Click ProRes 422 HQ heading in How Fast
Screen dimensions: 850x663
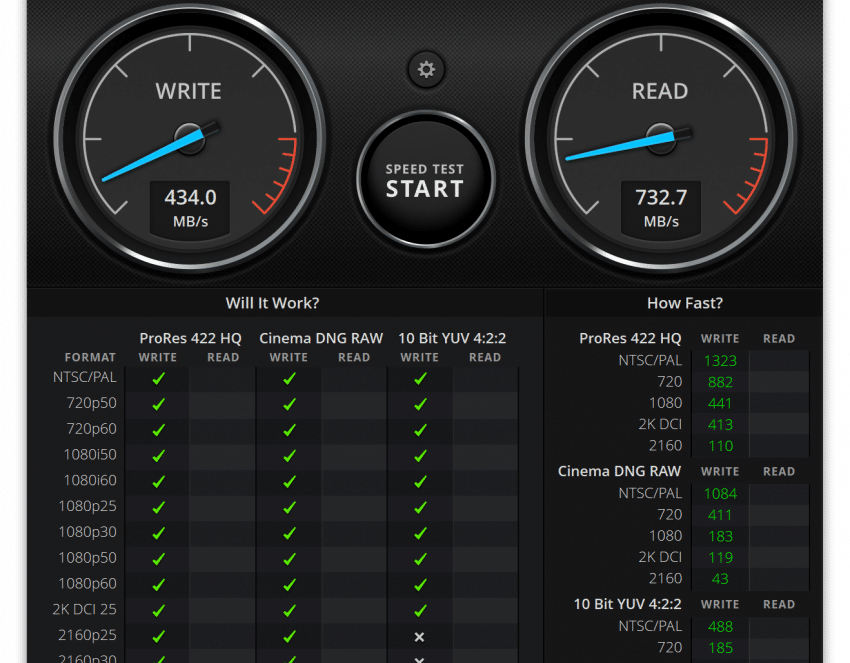pyautogui.click(x=630, y=338)
